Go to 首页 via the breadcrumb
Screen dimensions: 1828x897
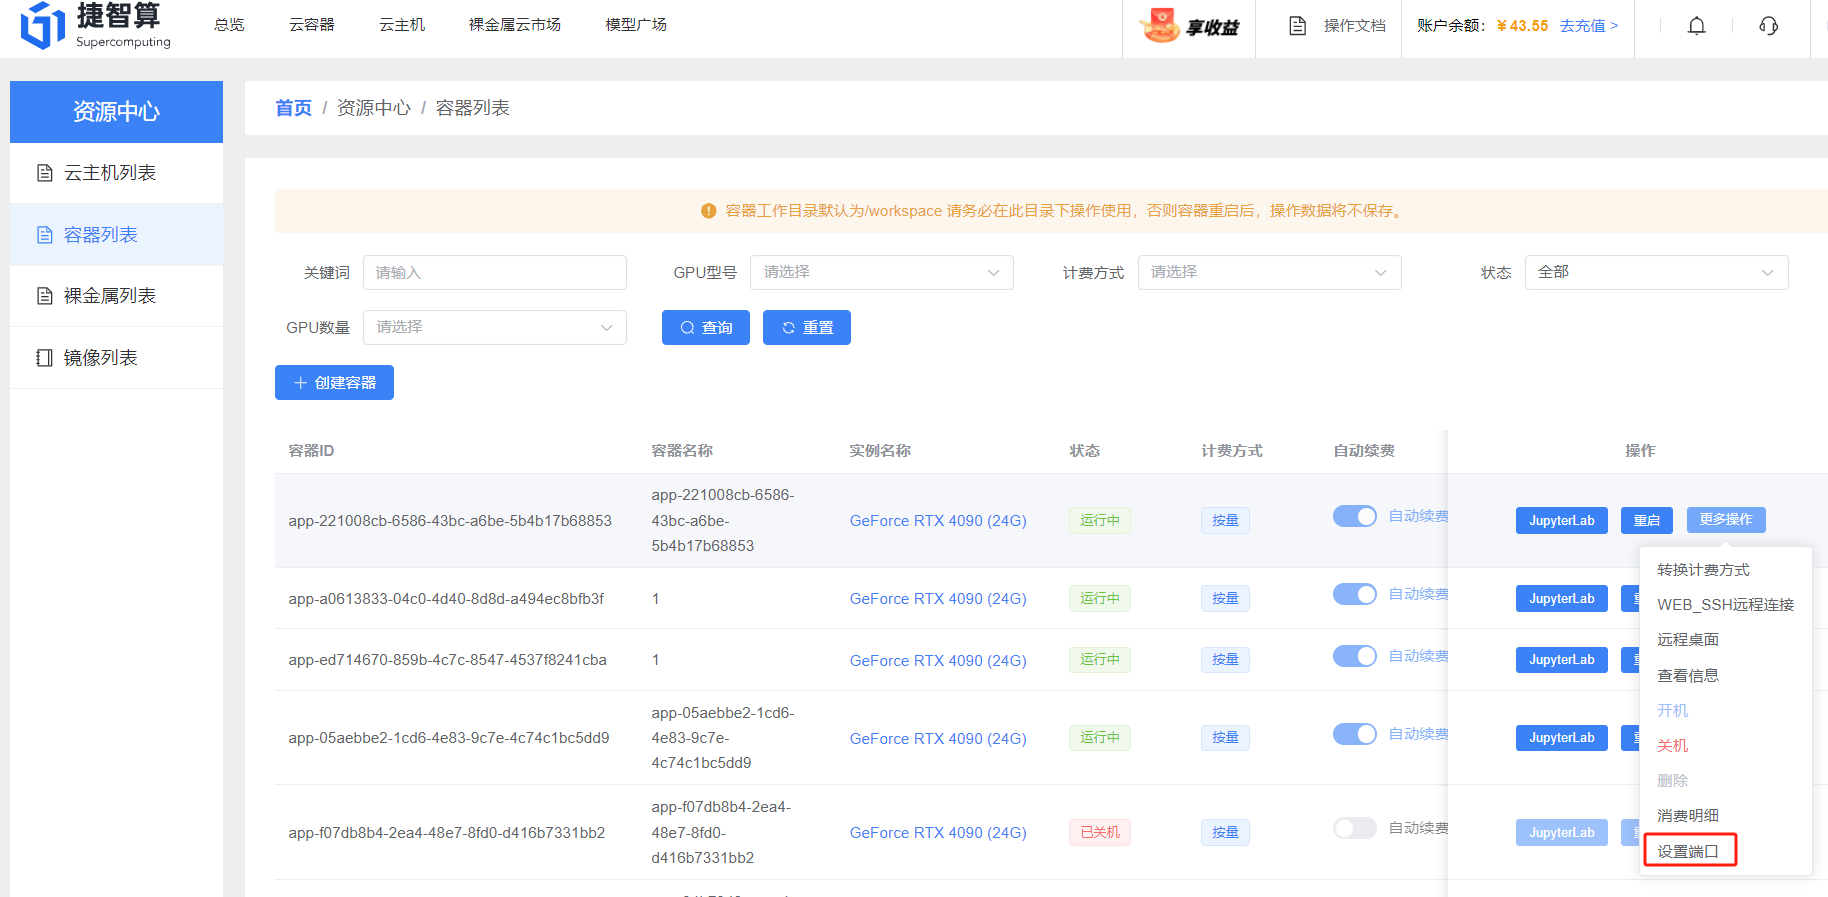(293, 108)
